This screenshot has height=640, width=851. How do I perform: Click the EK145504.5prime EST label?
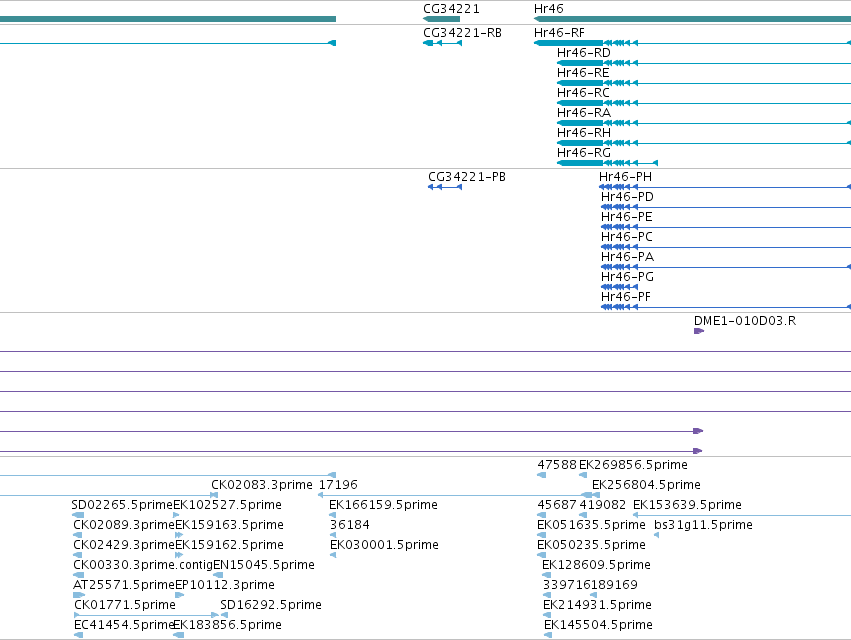tap(598, 624)
